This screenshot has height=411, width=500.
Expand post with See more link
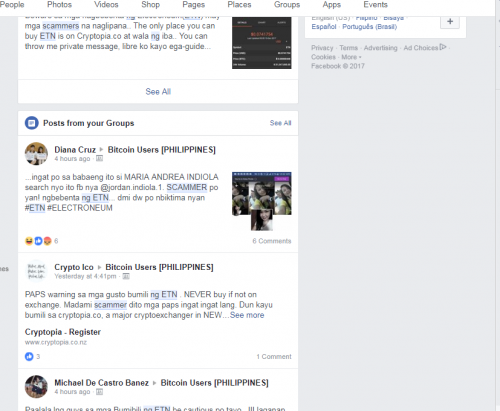coord(247,315)
